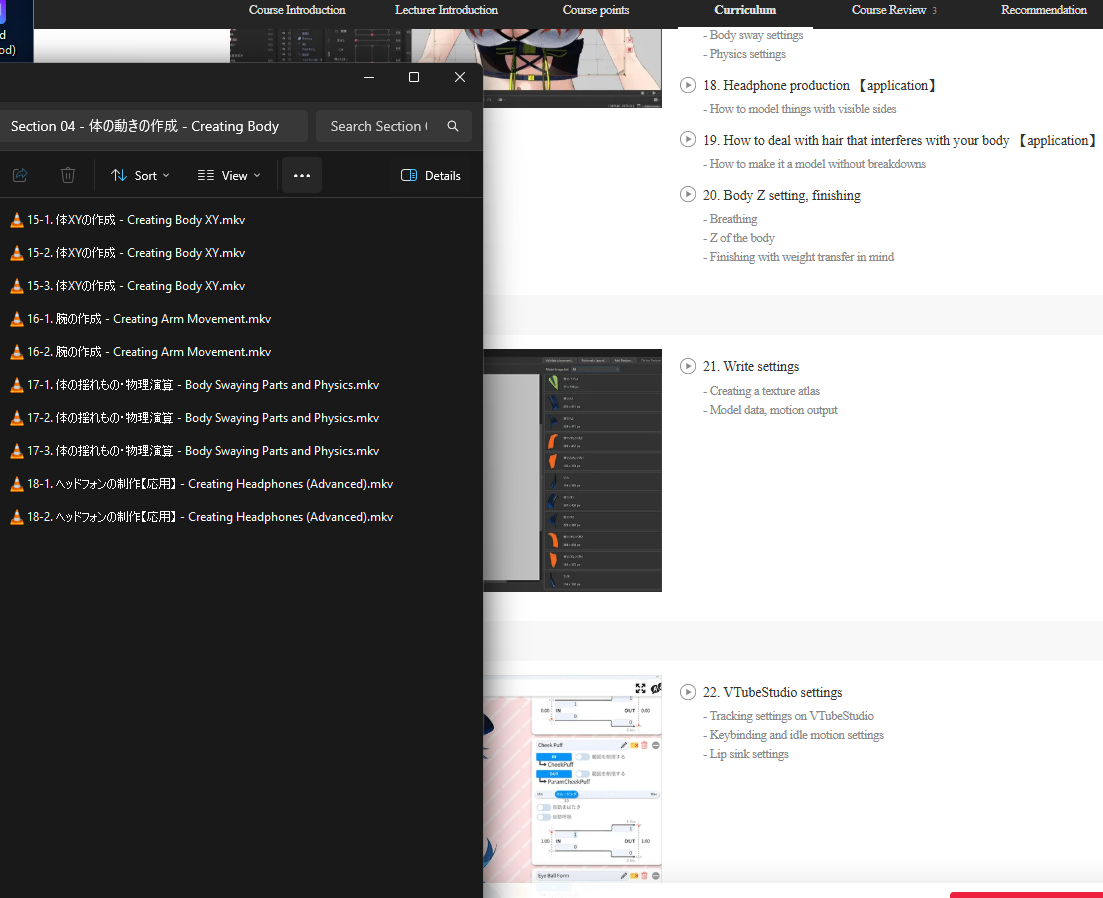Open the Course Review tab
1103x898 pixels.
pos(894,10)
